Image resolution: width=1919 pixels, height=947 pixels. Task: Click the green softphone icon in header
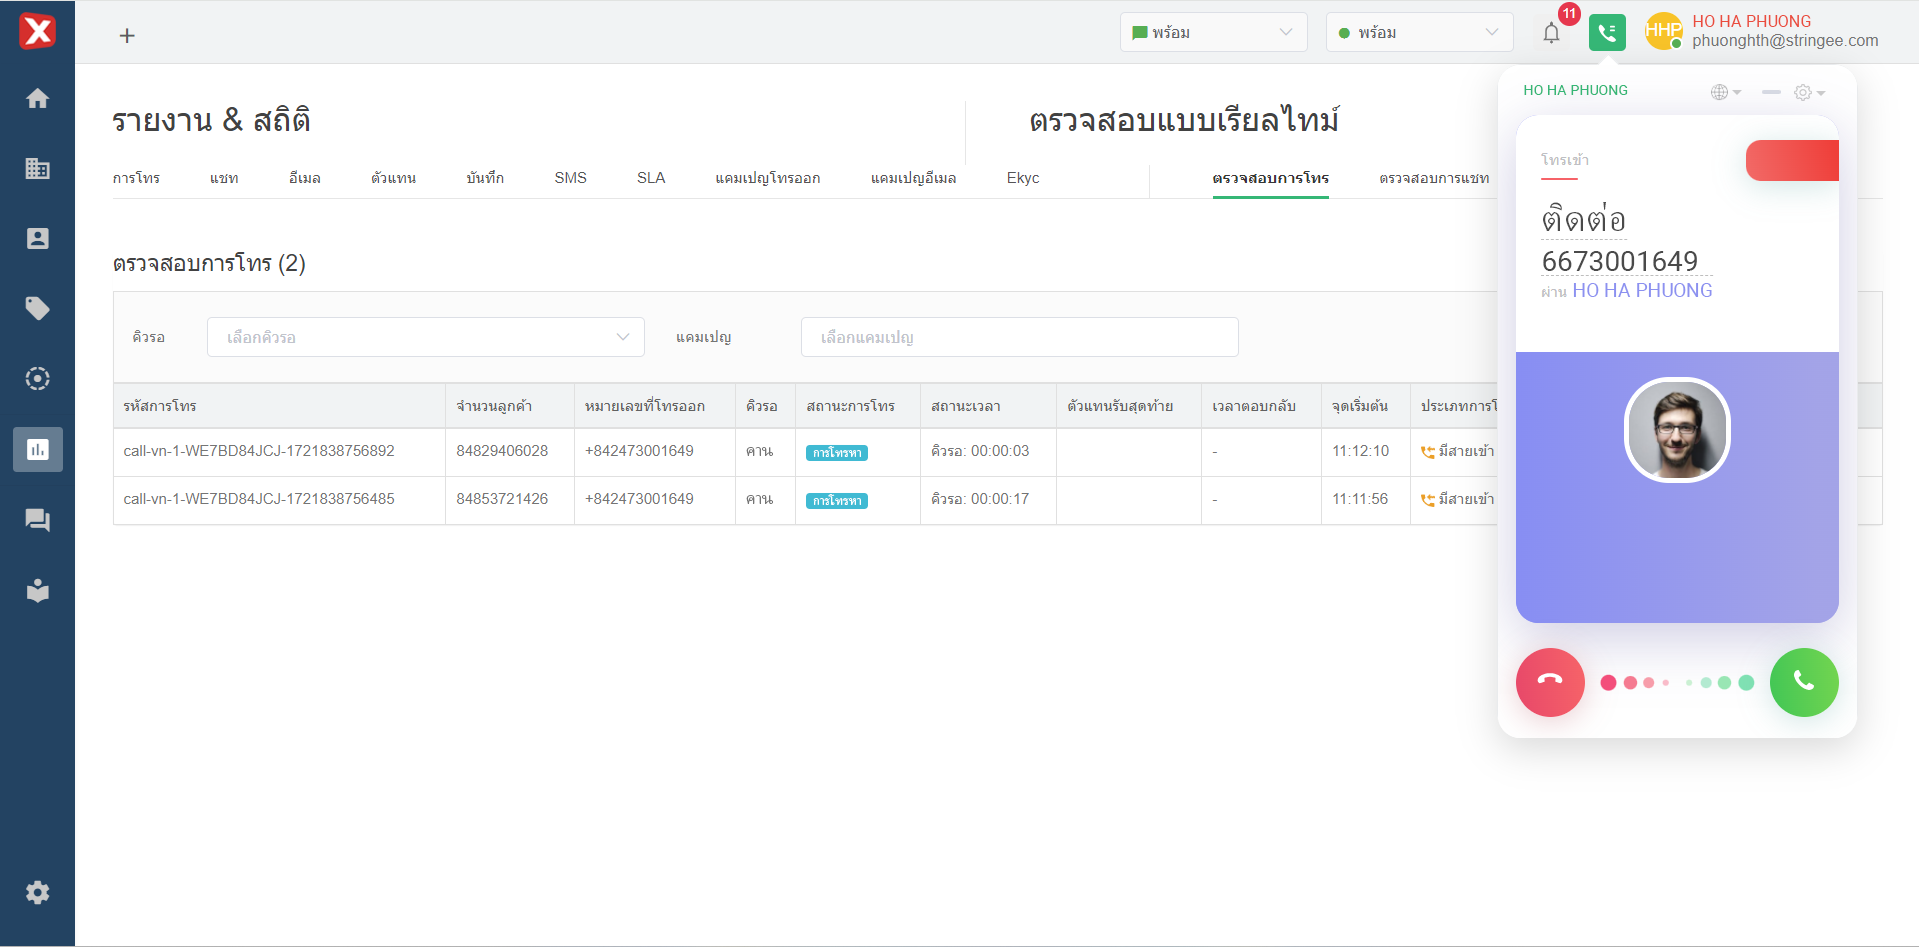coord(1606,33)
